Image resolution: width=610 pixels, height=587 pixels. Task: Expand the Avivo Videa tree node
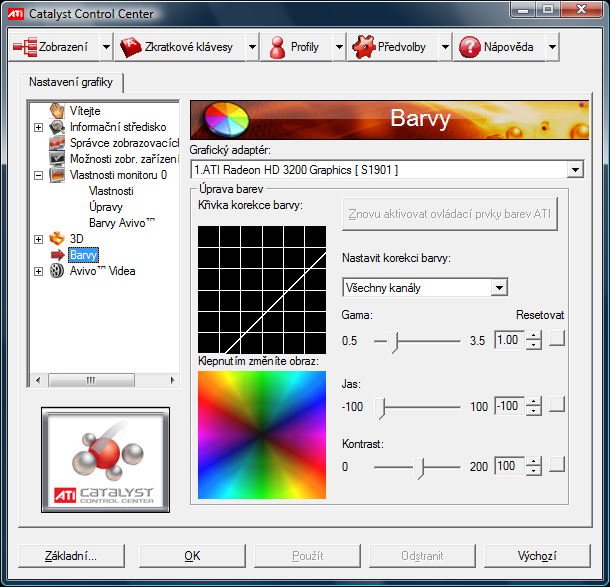click(x=38, y=271)
